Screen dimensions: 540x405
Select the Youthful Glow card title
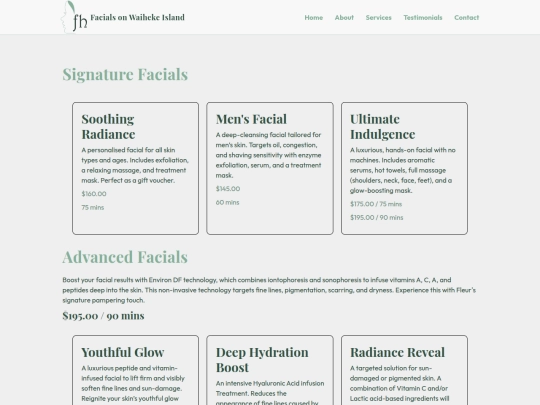click(123, 352)
